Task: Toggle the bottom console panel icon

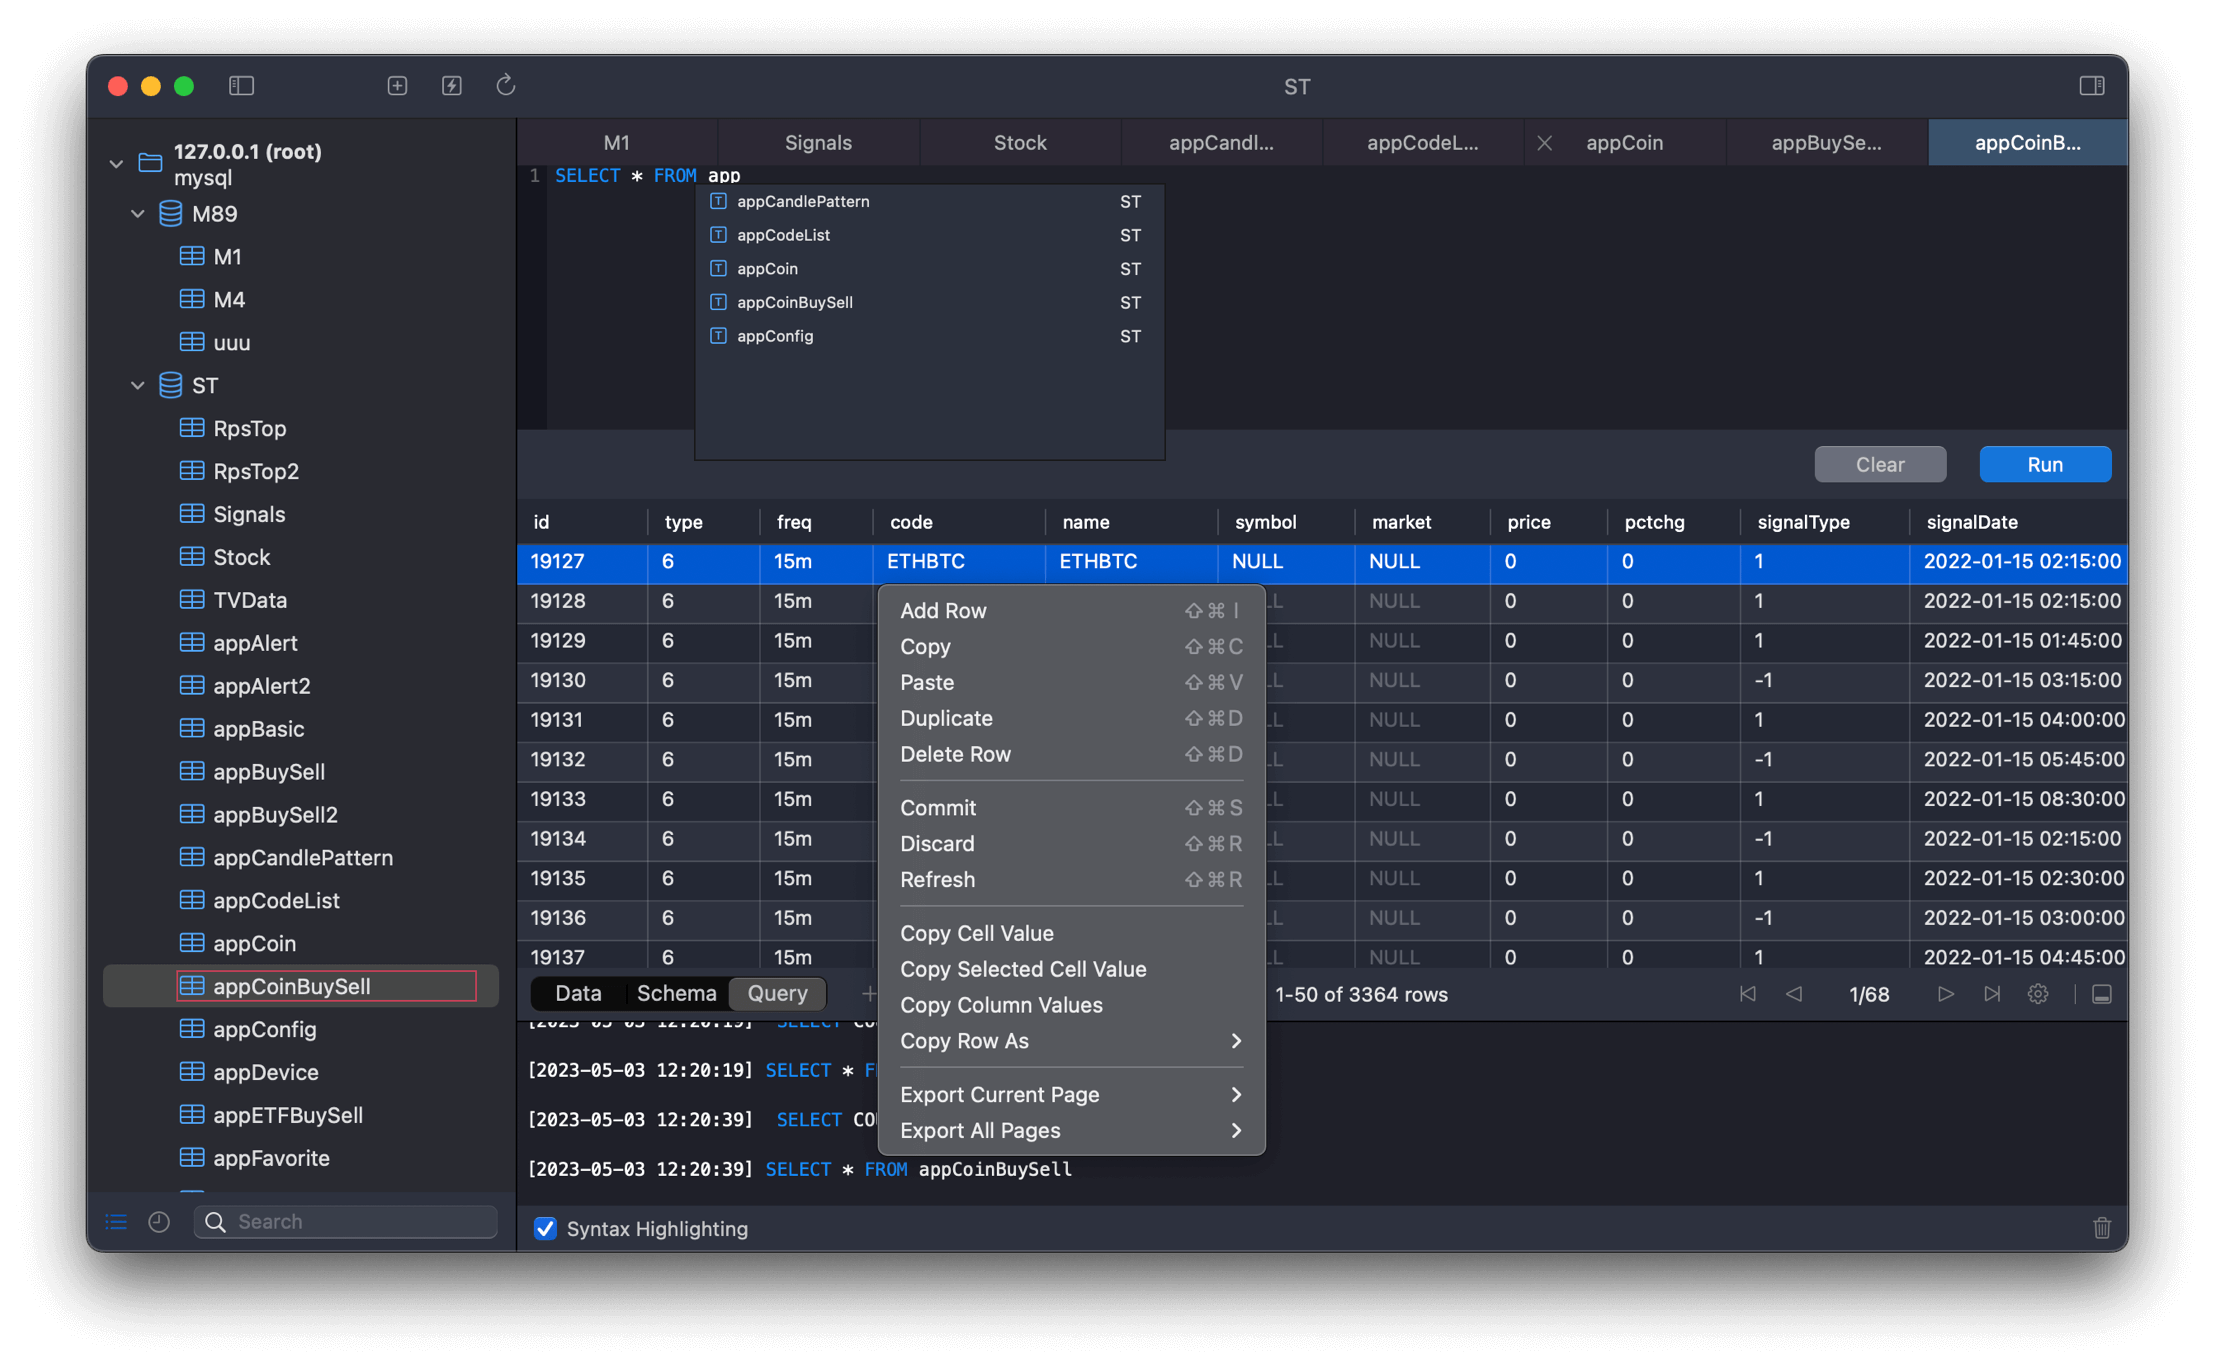Action: tap(2102, 994)
